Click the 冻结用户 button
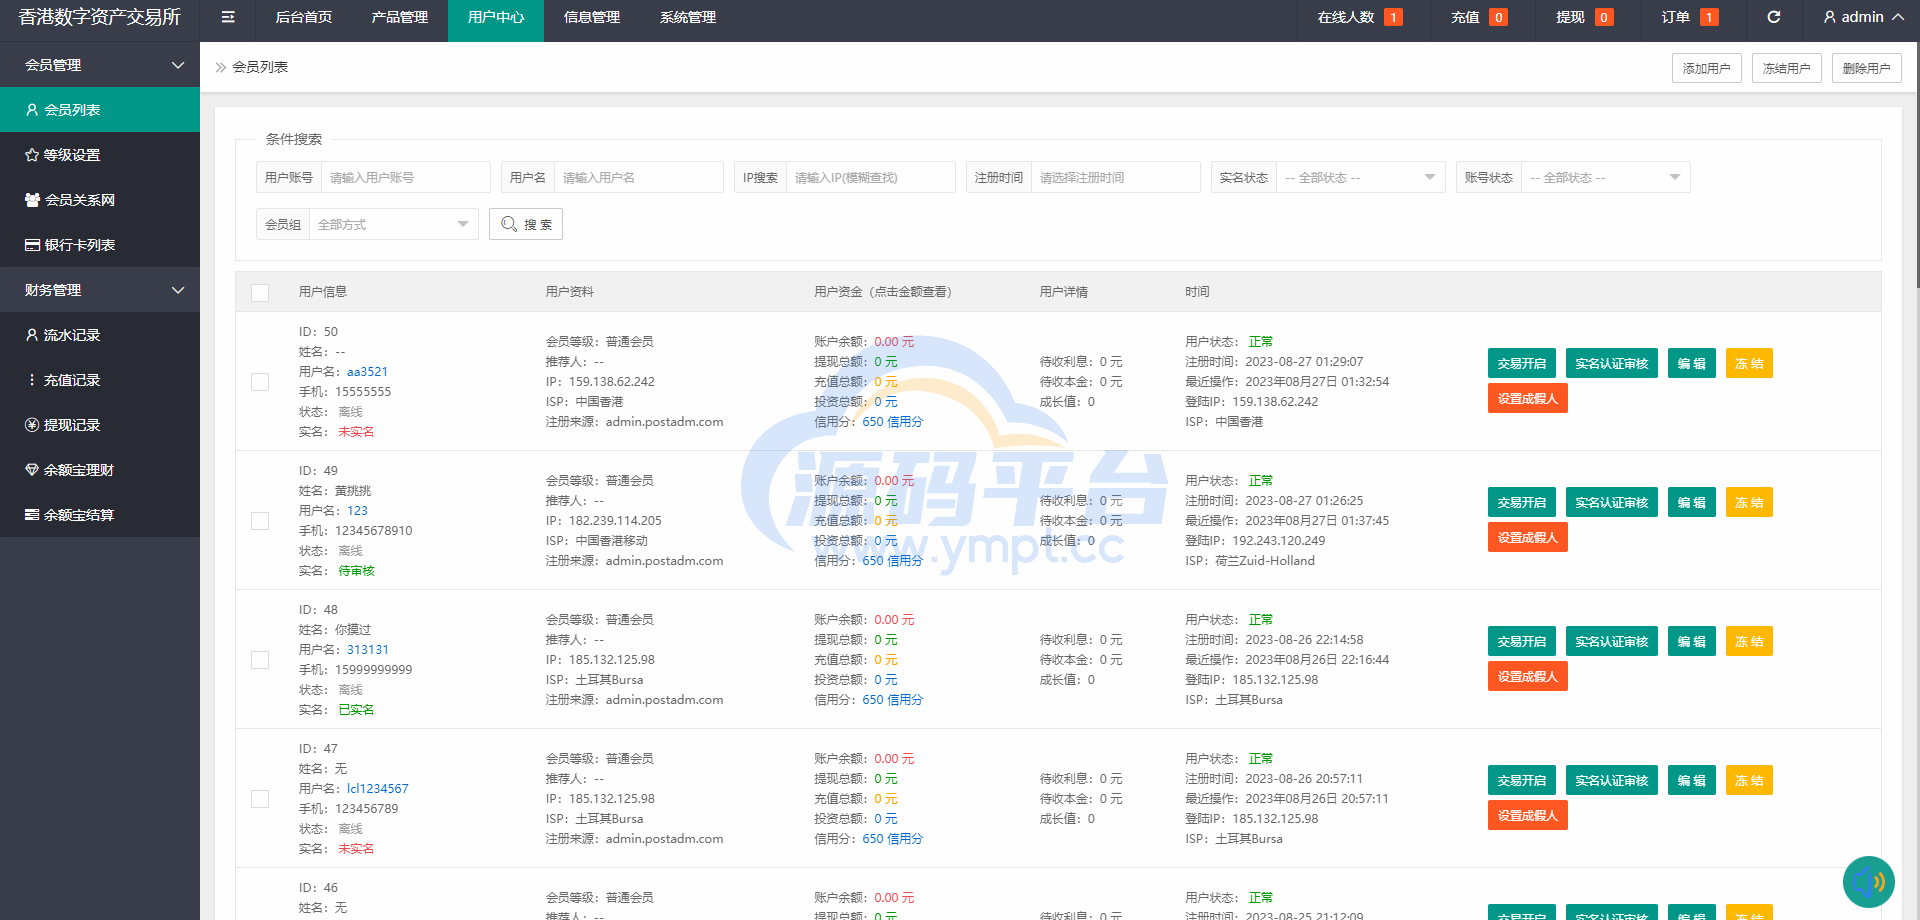 pyautogui.click(x=1787, y=68)
